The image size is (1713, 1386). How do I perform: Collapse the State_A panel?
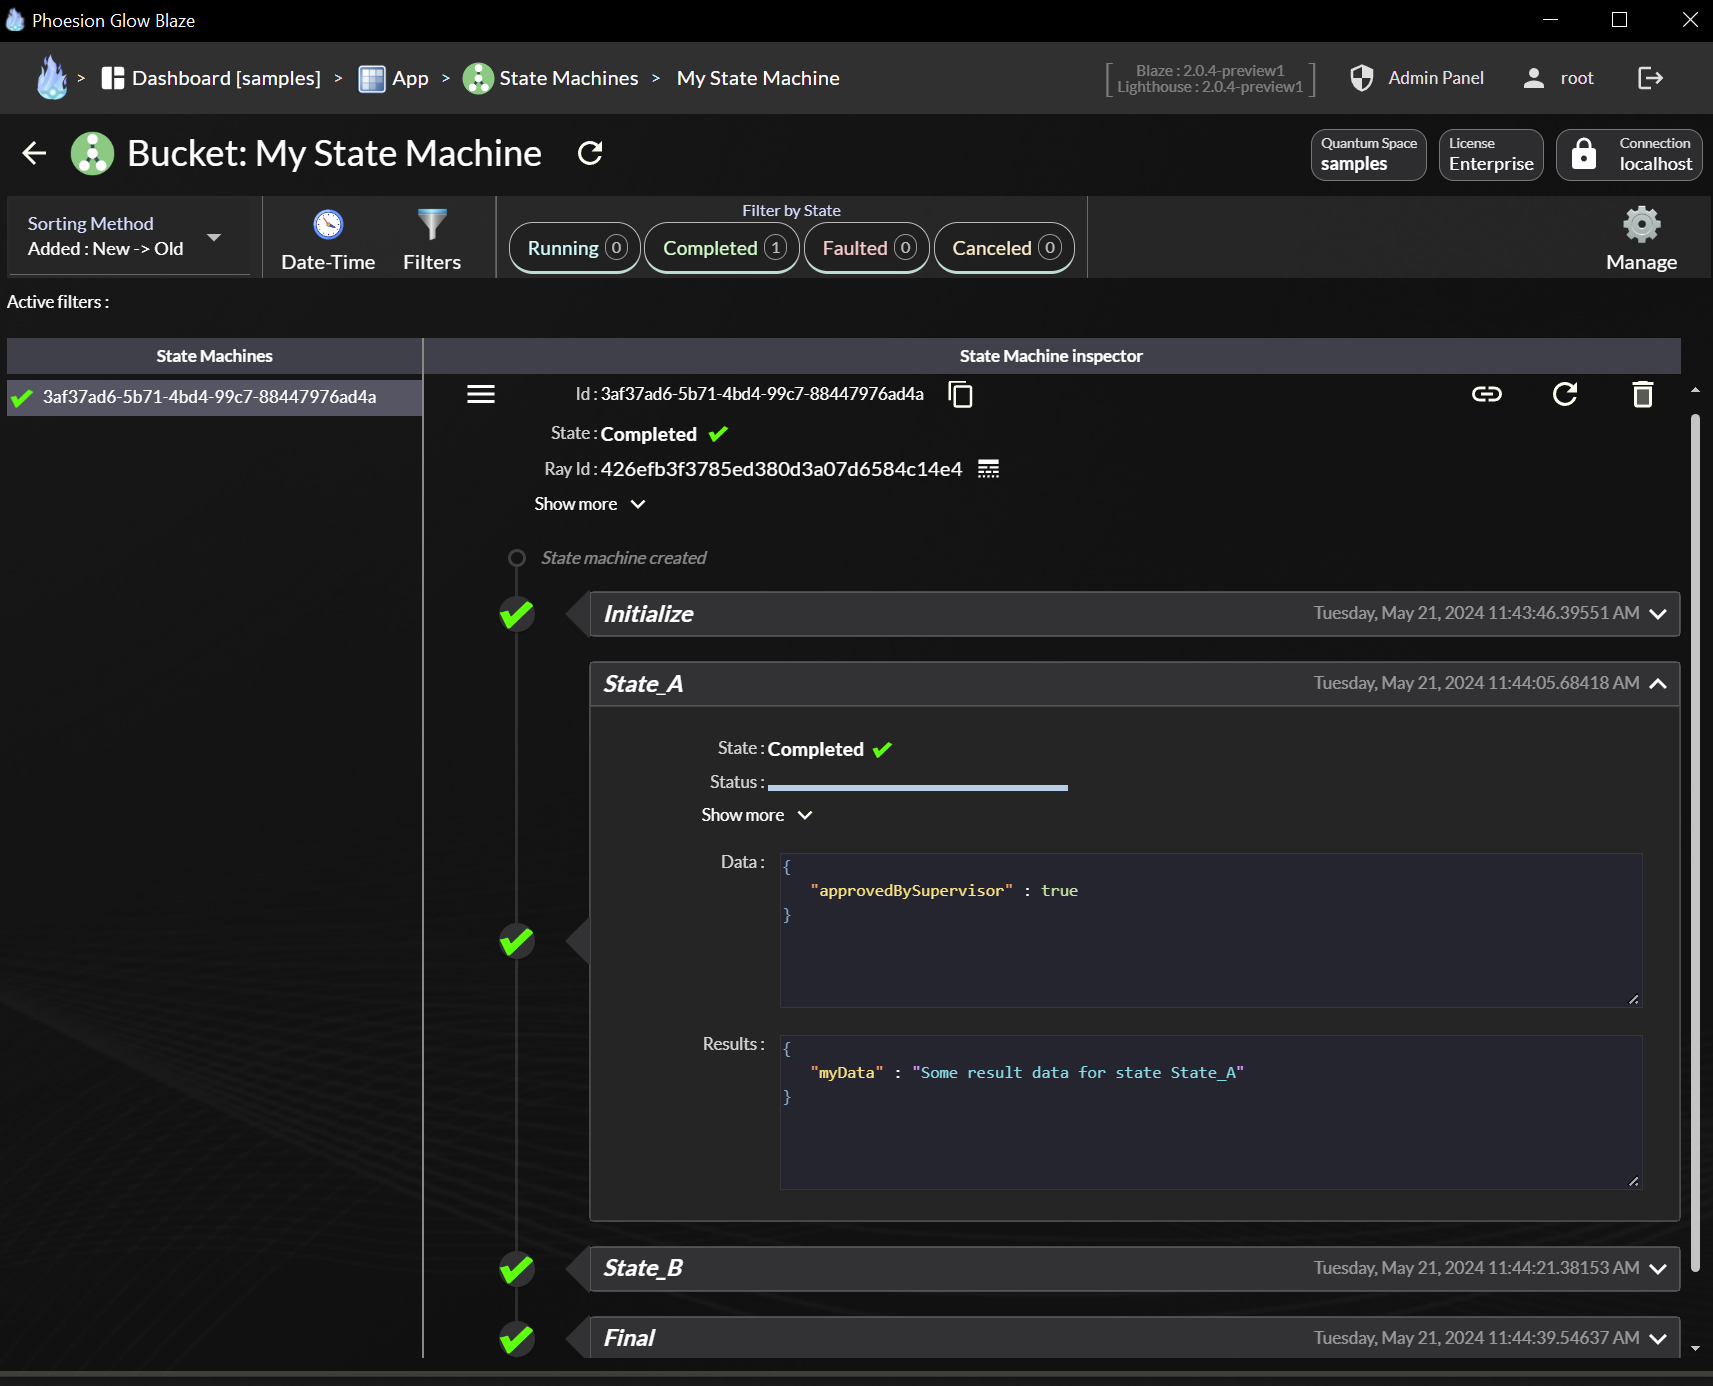pyautogui.click(x=1657, y=684)
